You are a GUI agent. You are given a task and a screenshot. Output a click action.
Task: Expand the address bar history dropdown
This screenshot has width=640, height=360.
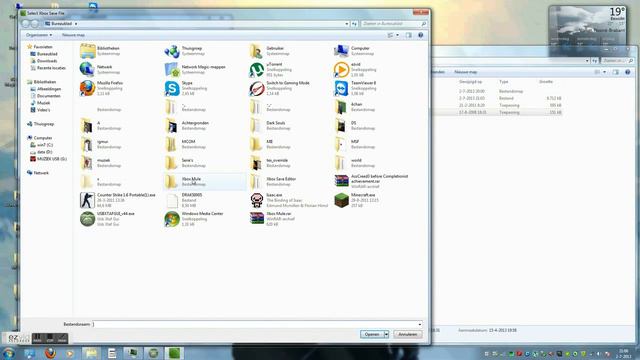(x=347, y=24)
